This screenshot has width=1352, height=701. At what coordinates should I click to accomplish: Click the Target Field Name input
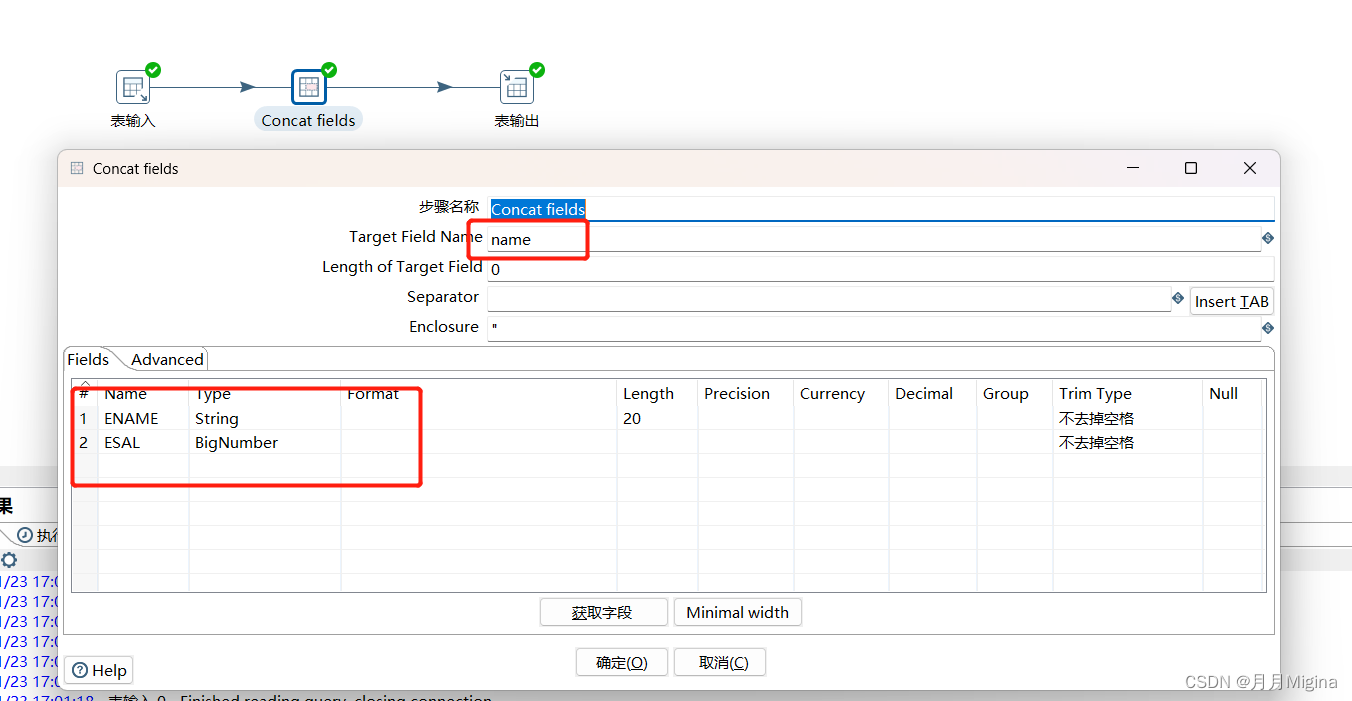pos(873,239)
